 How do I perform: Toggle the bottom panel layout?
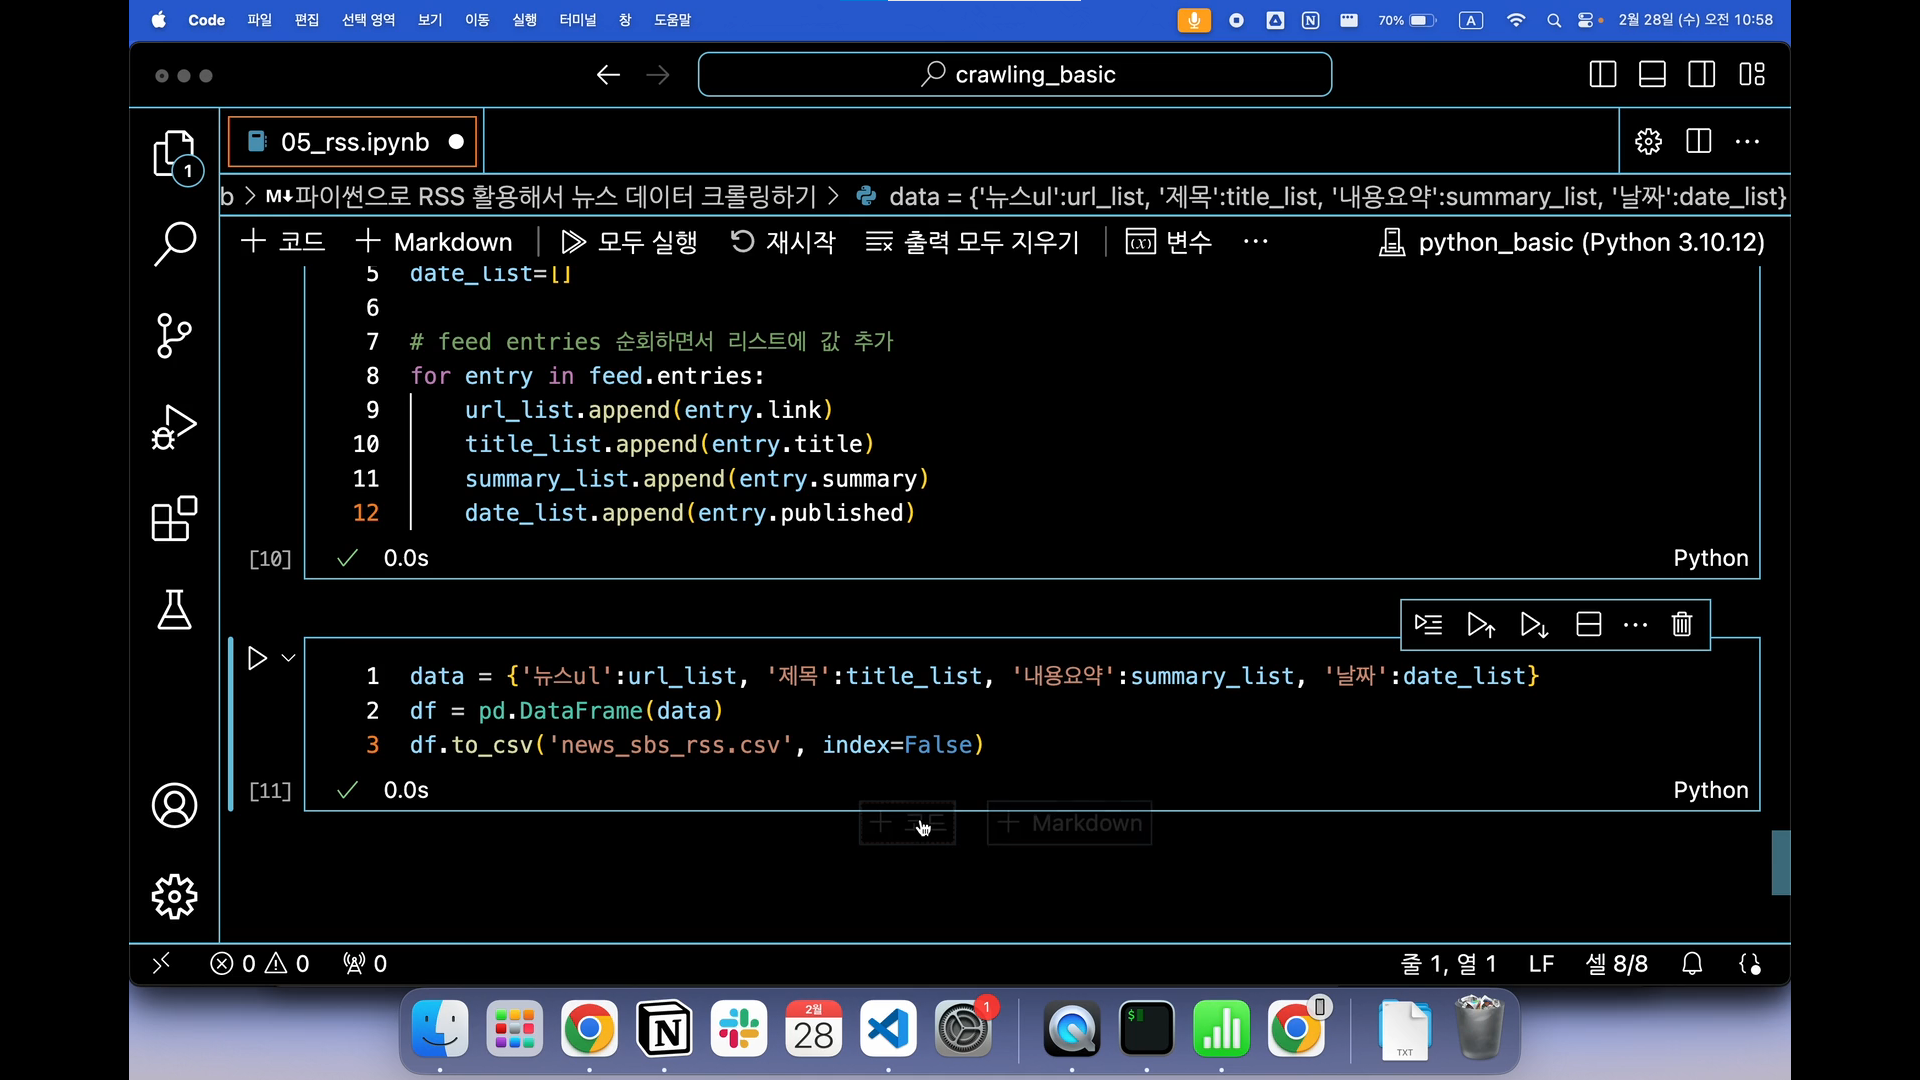point(1652,75)
